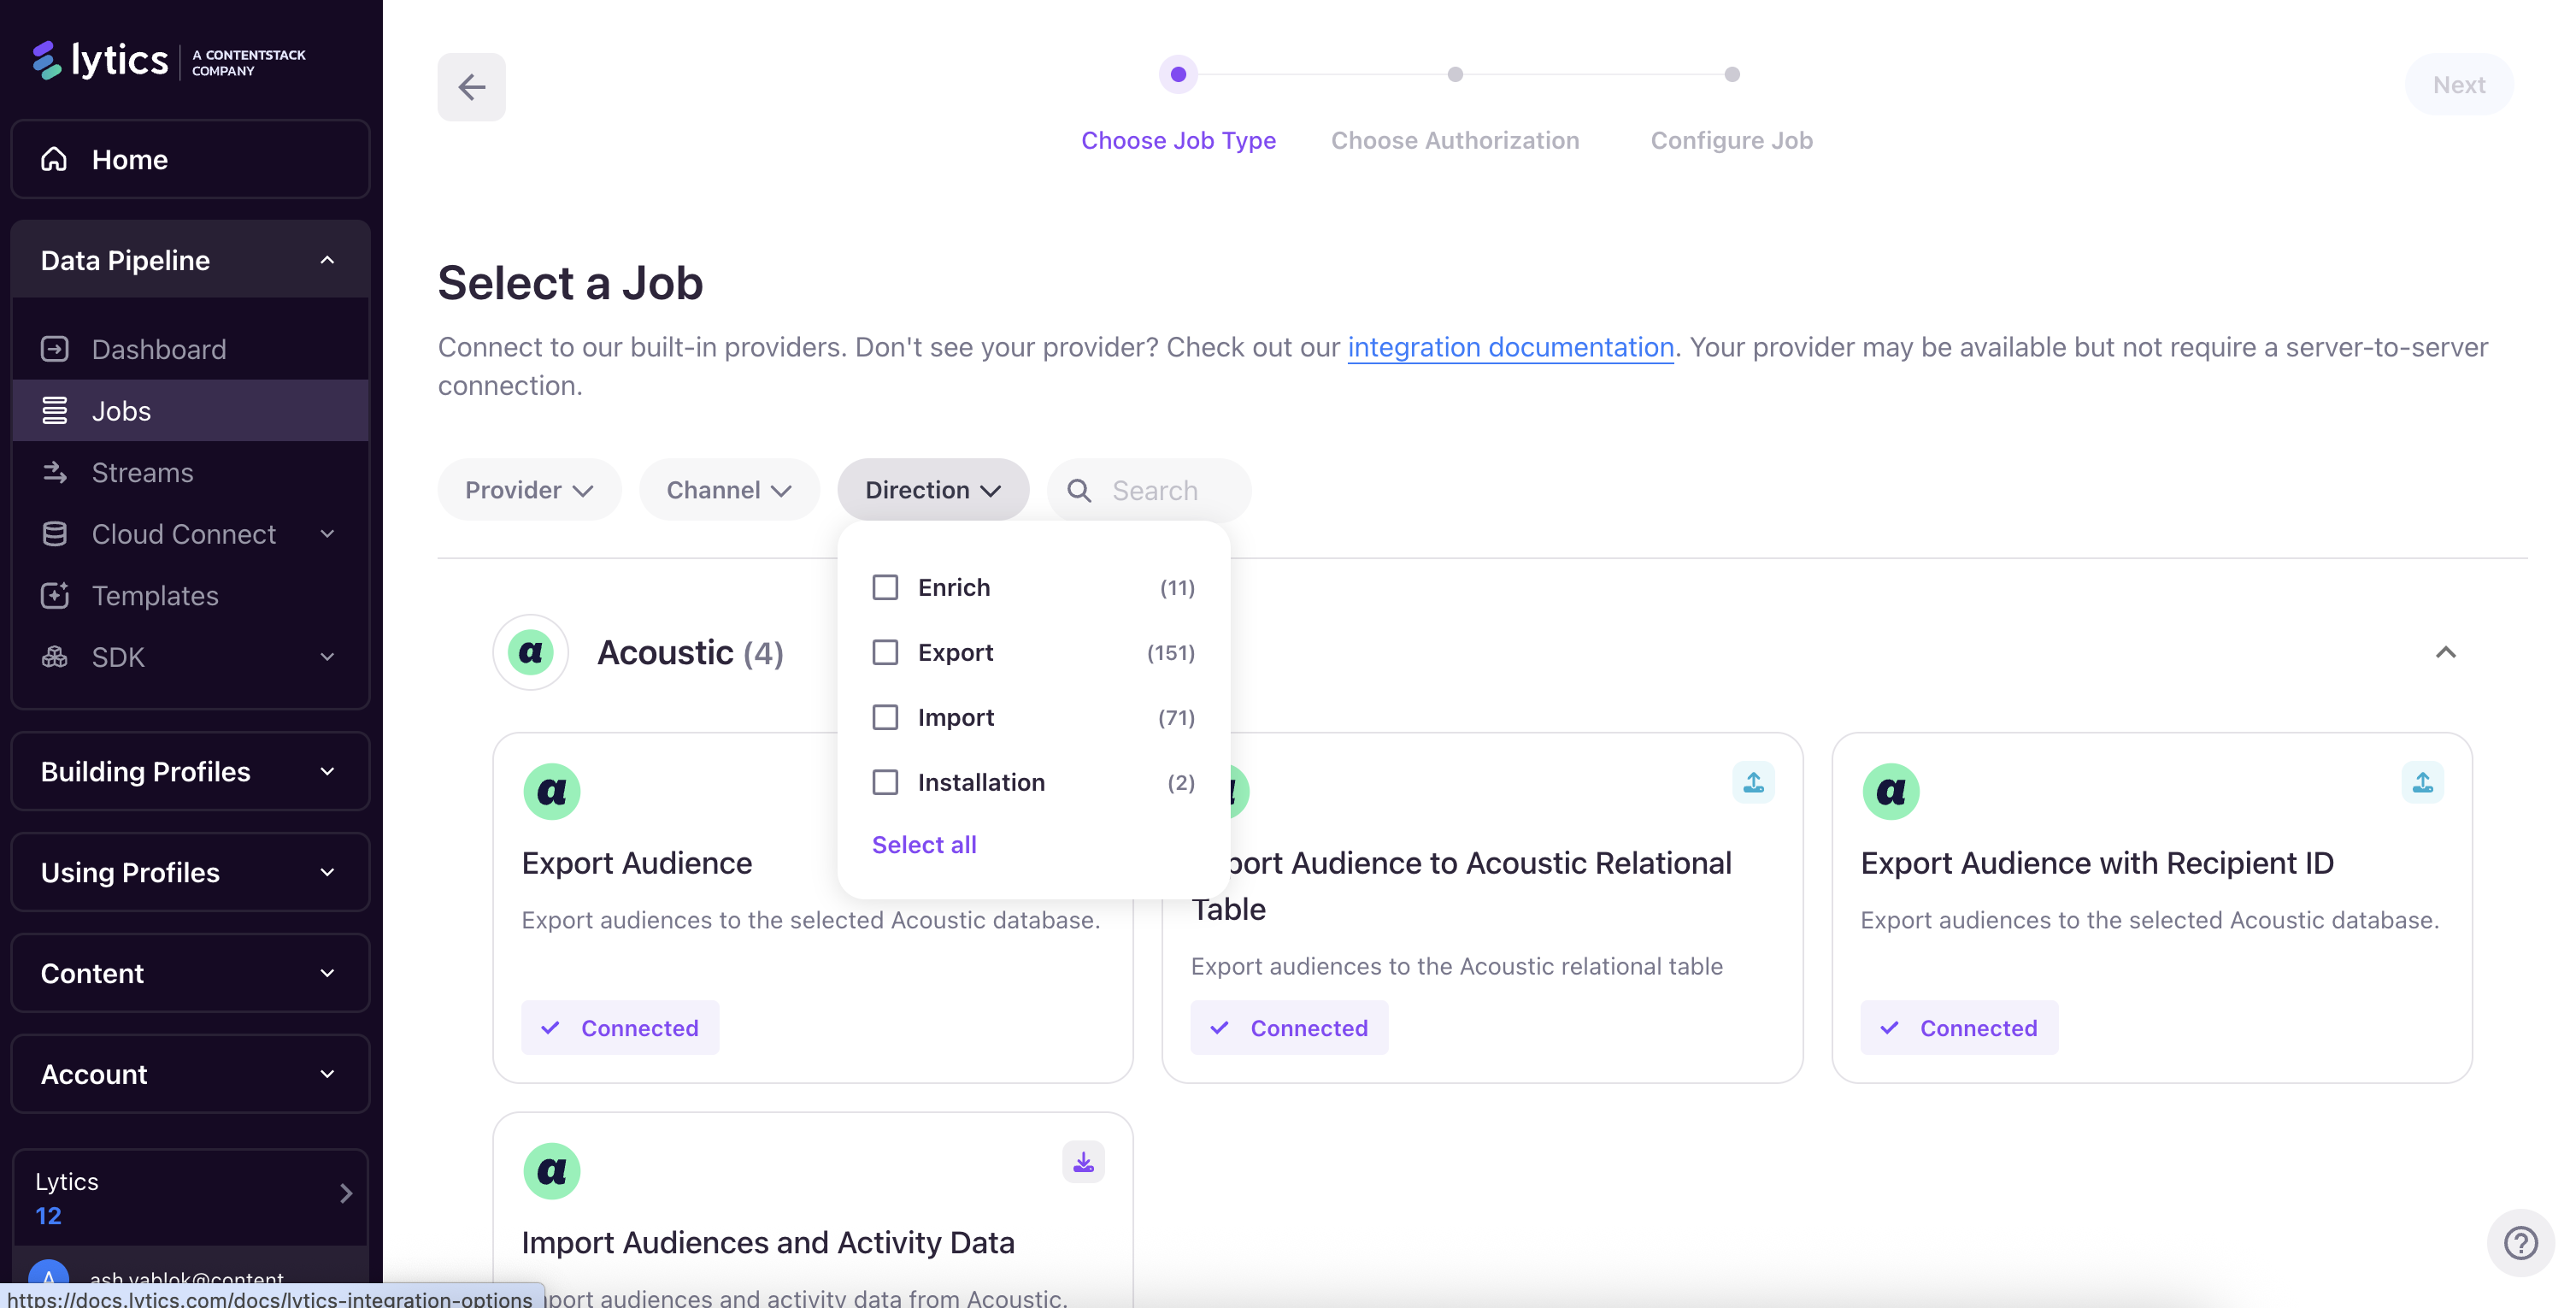2576x1308 pixels.
Task: Open the integration documentation link
Action: 1510,347
